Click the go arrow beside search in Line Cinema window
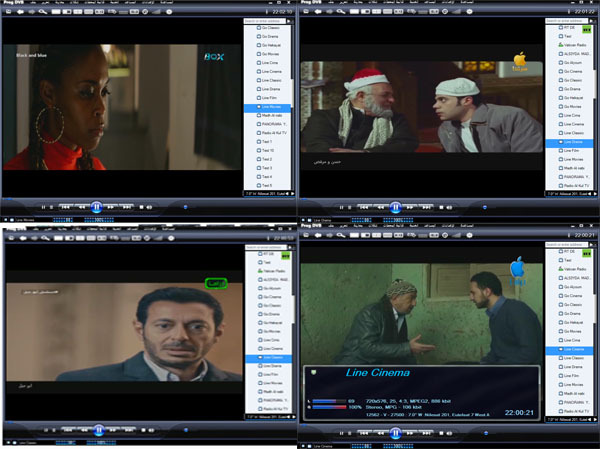This screenshot has height=449, width=600. [592, 244]
